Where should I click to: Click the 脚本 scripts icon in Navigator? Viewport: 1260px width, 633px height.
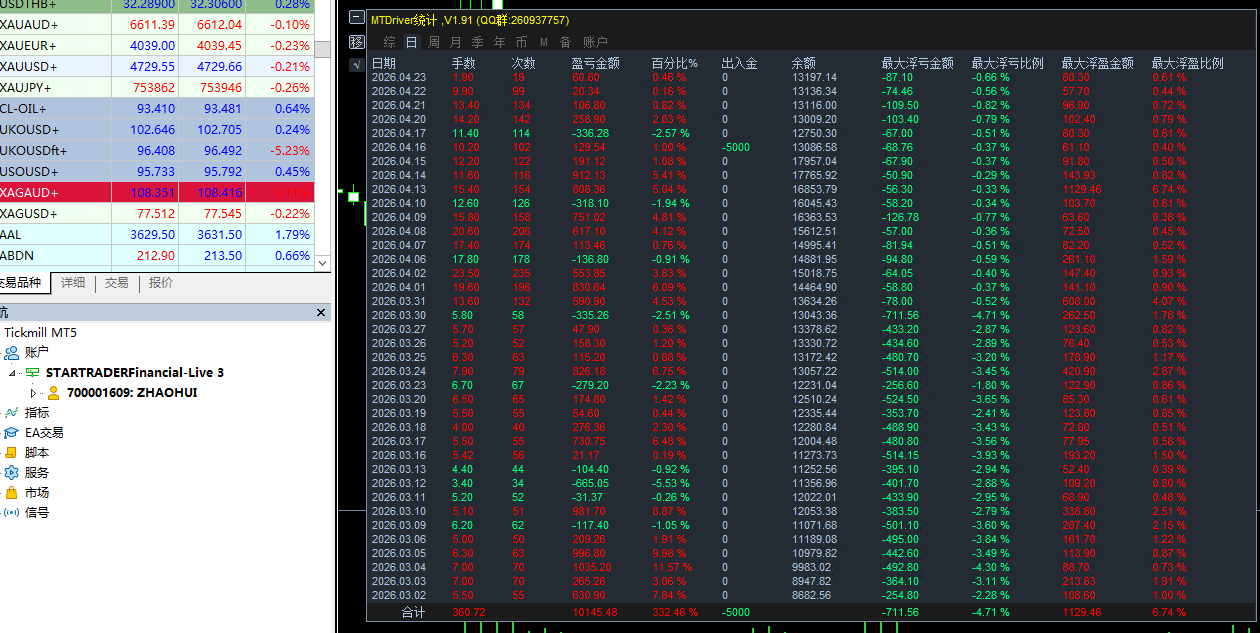tap(12, 452)
